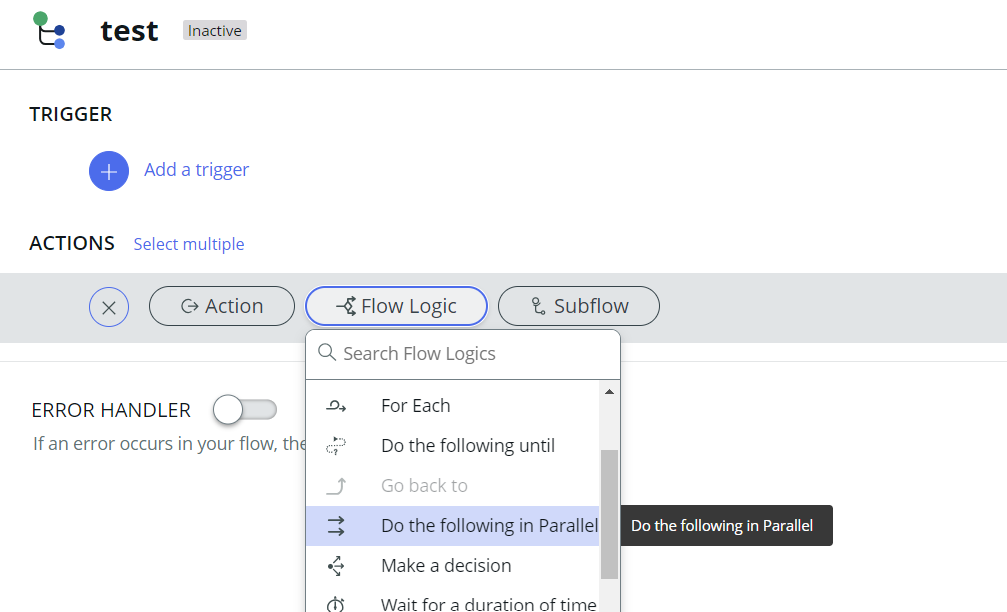The image size is (1007, 612).
Task: Open the Subflow picker
Action: tap(578, 306)
